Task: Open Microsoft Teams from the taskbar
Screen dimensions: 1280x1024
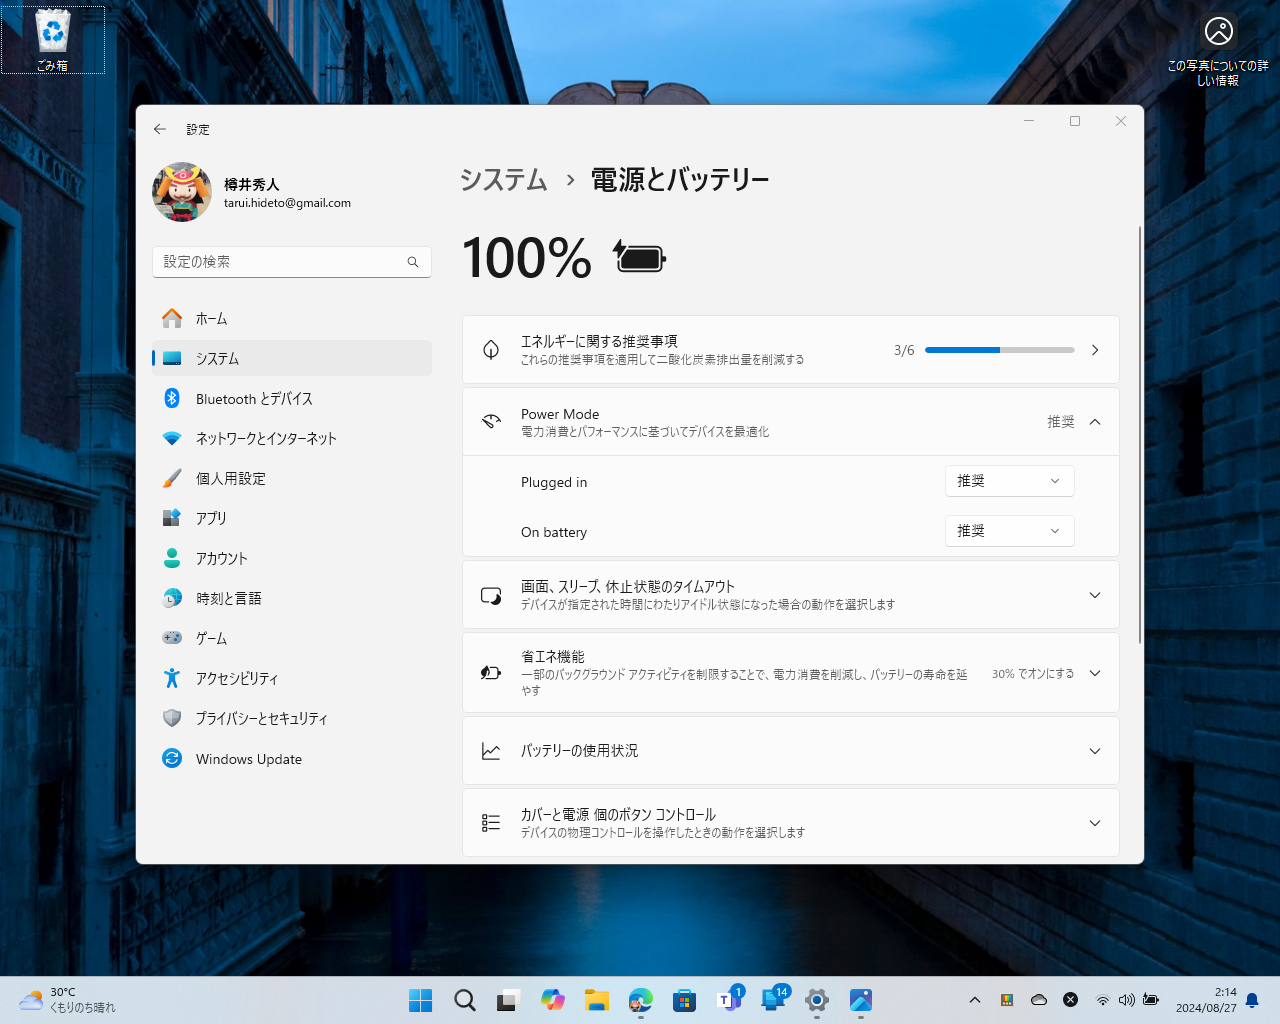Action: (x=728, y=999)
